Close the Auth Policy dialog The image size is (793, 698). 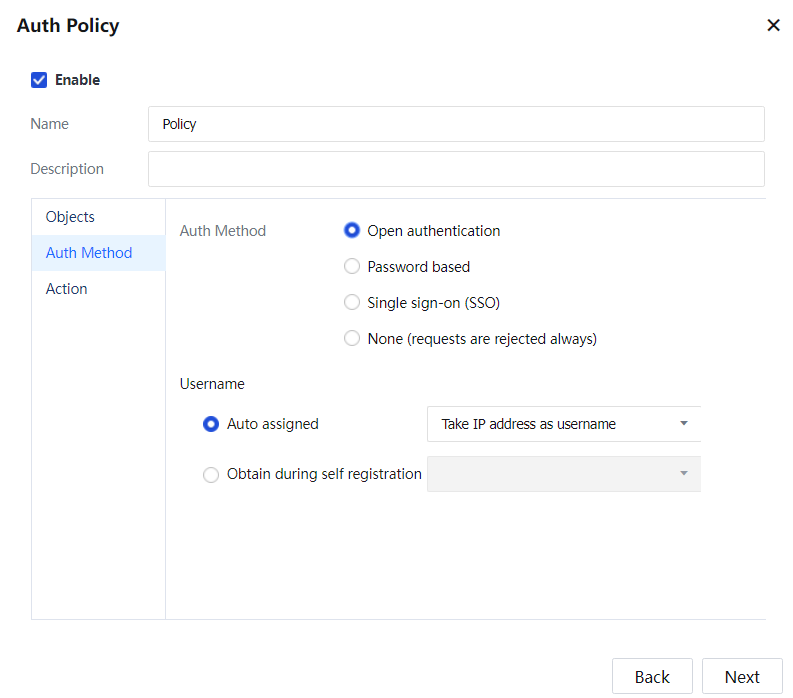(x=773, y=26)
